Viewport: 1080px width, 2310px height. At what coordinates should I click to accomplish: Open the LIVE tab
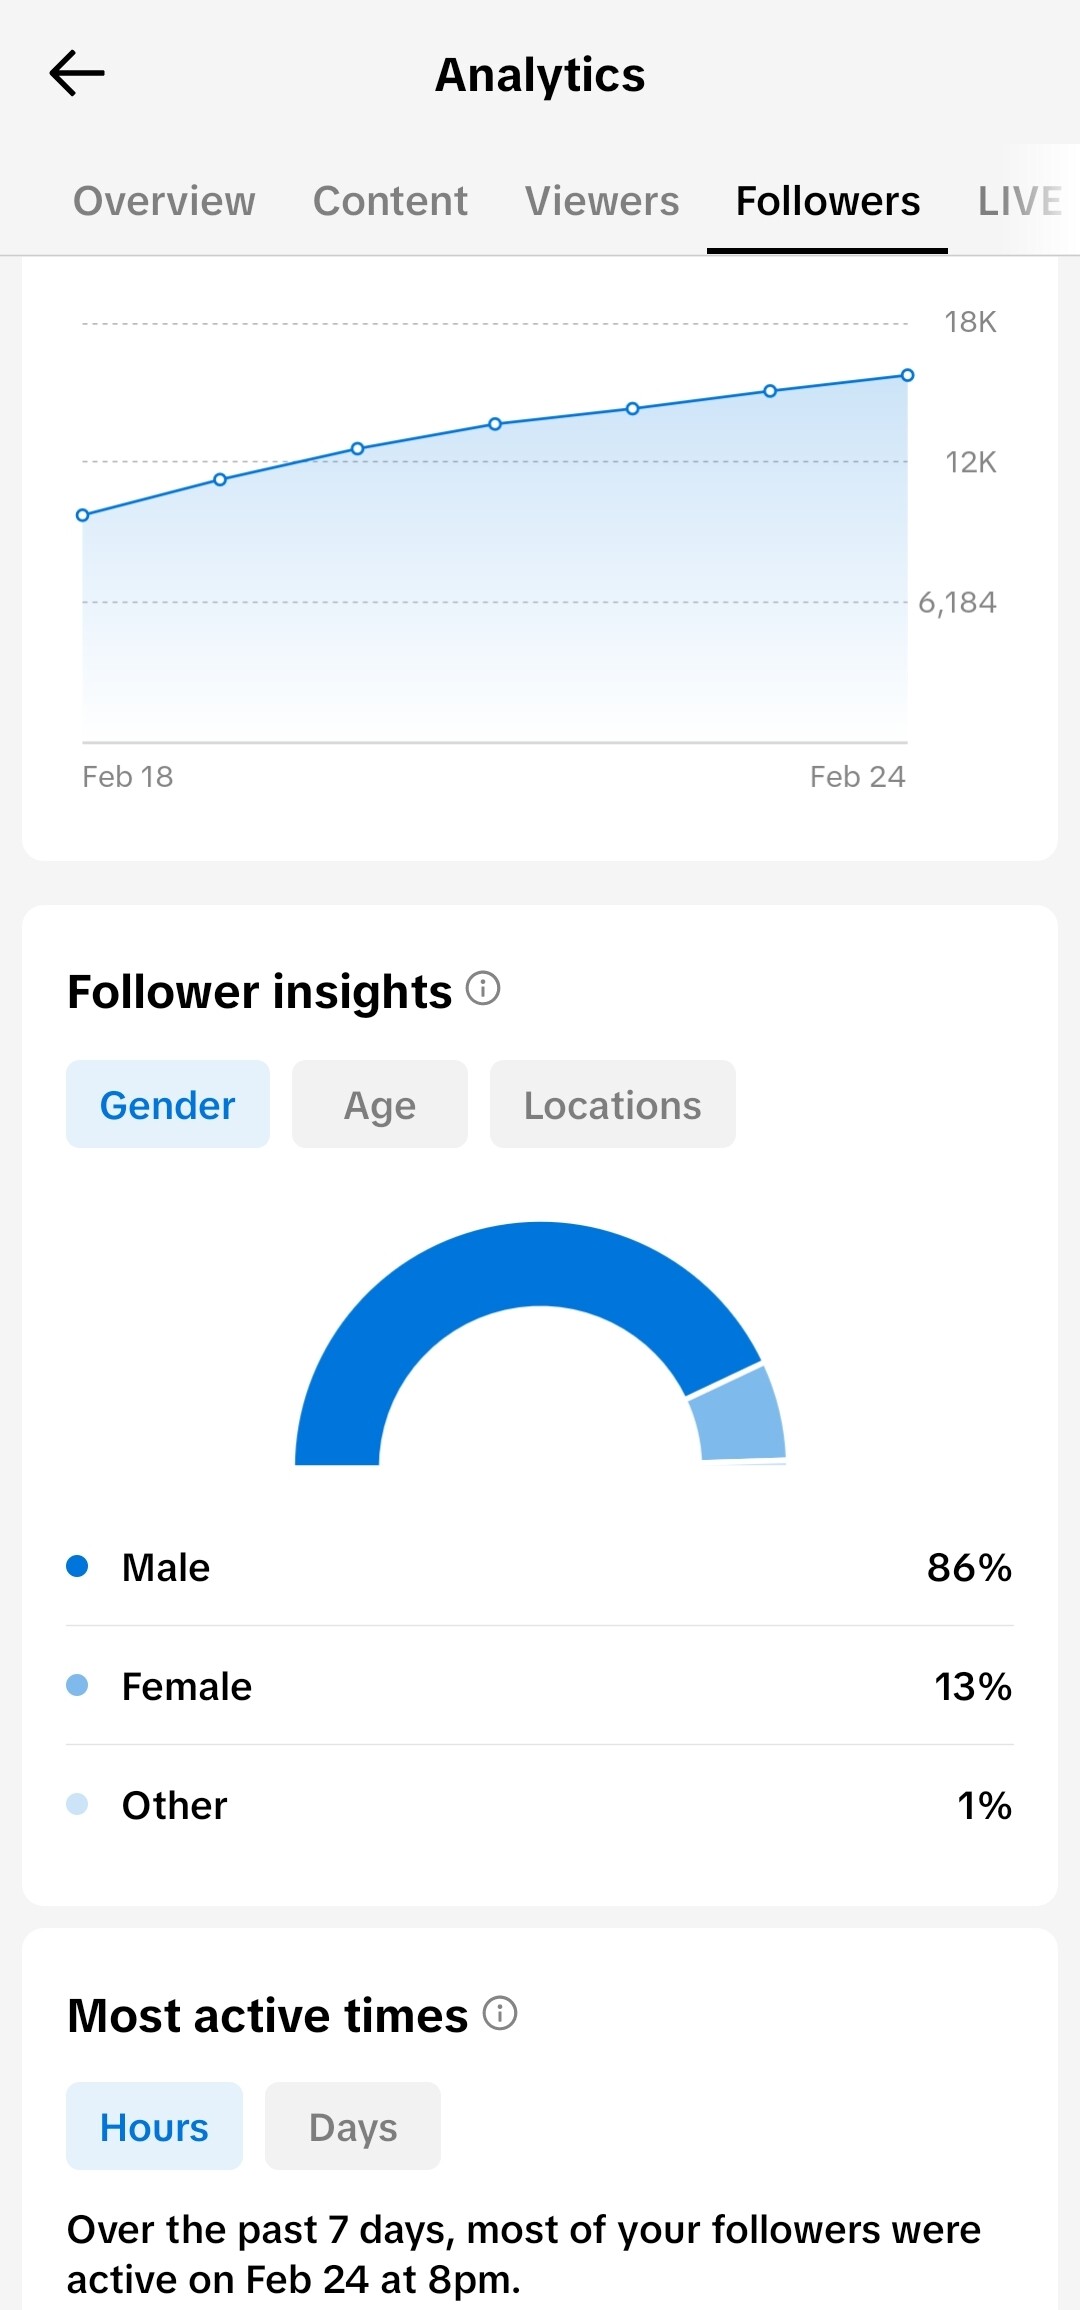tap(1020, 201)
